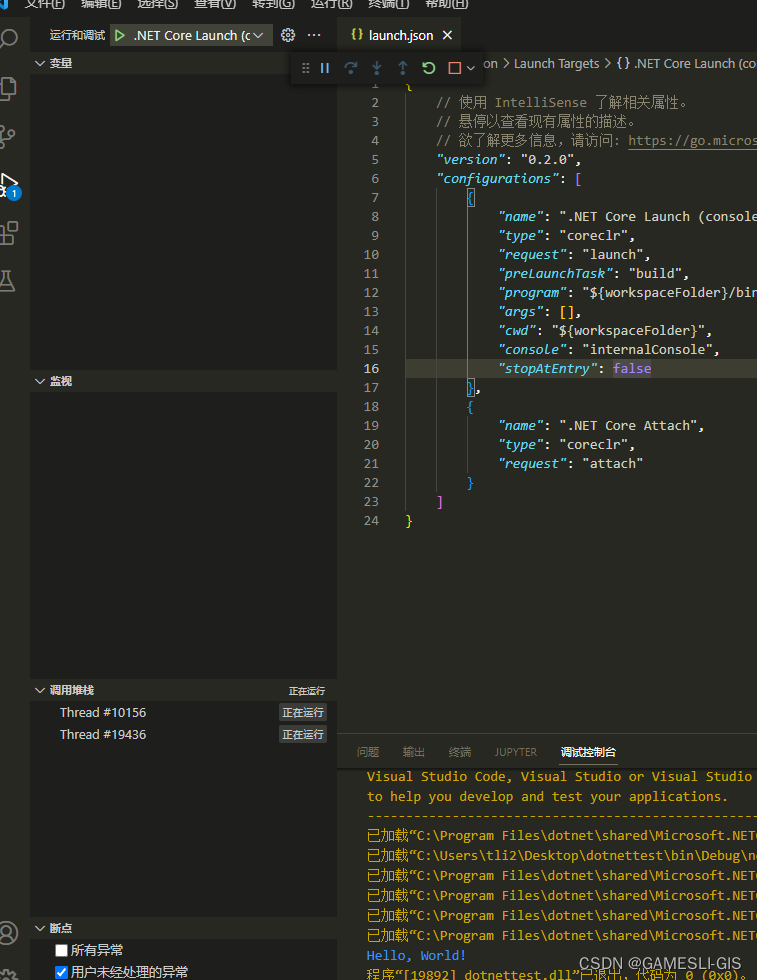The height and width of the screenshot is (980, 757).
Task: Place cursor on the false value
Action: point(632,369)
